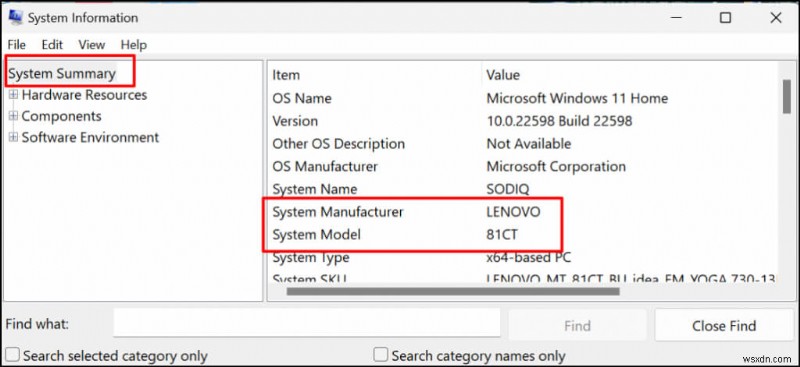Screen dimensions: 800x367
Task: Select the Other OS Description row
Action: (x=523, y=143)
